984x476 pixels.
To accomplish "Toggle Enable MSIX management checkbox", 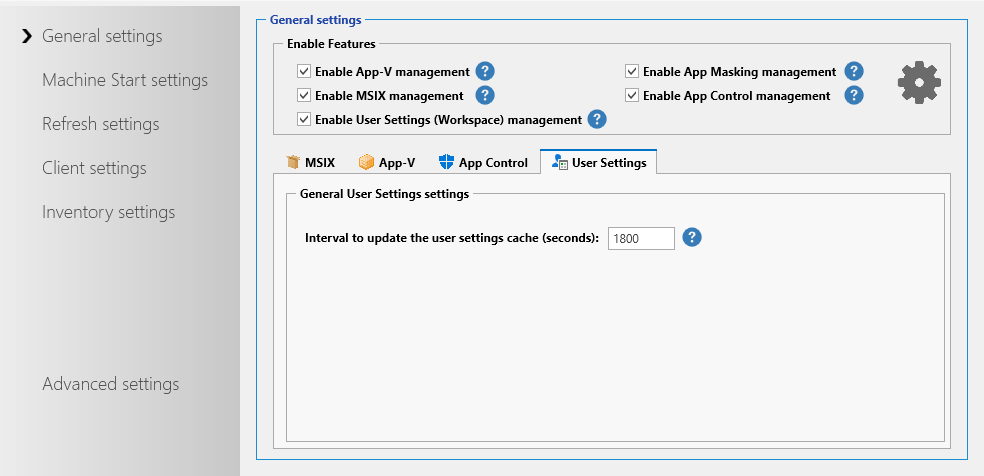I will [304, 95].
